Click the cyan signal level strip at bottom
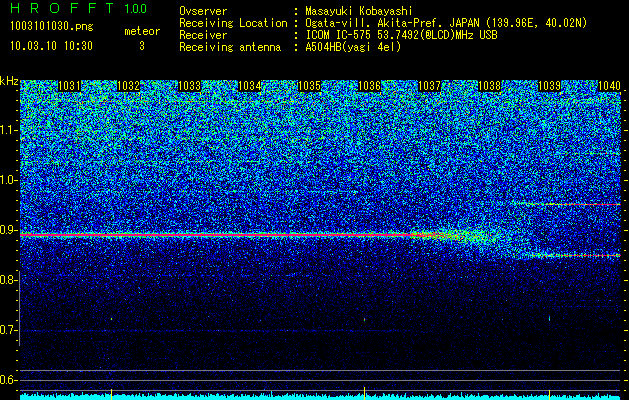 [321, 397]
